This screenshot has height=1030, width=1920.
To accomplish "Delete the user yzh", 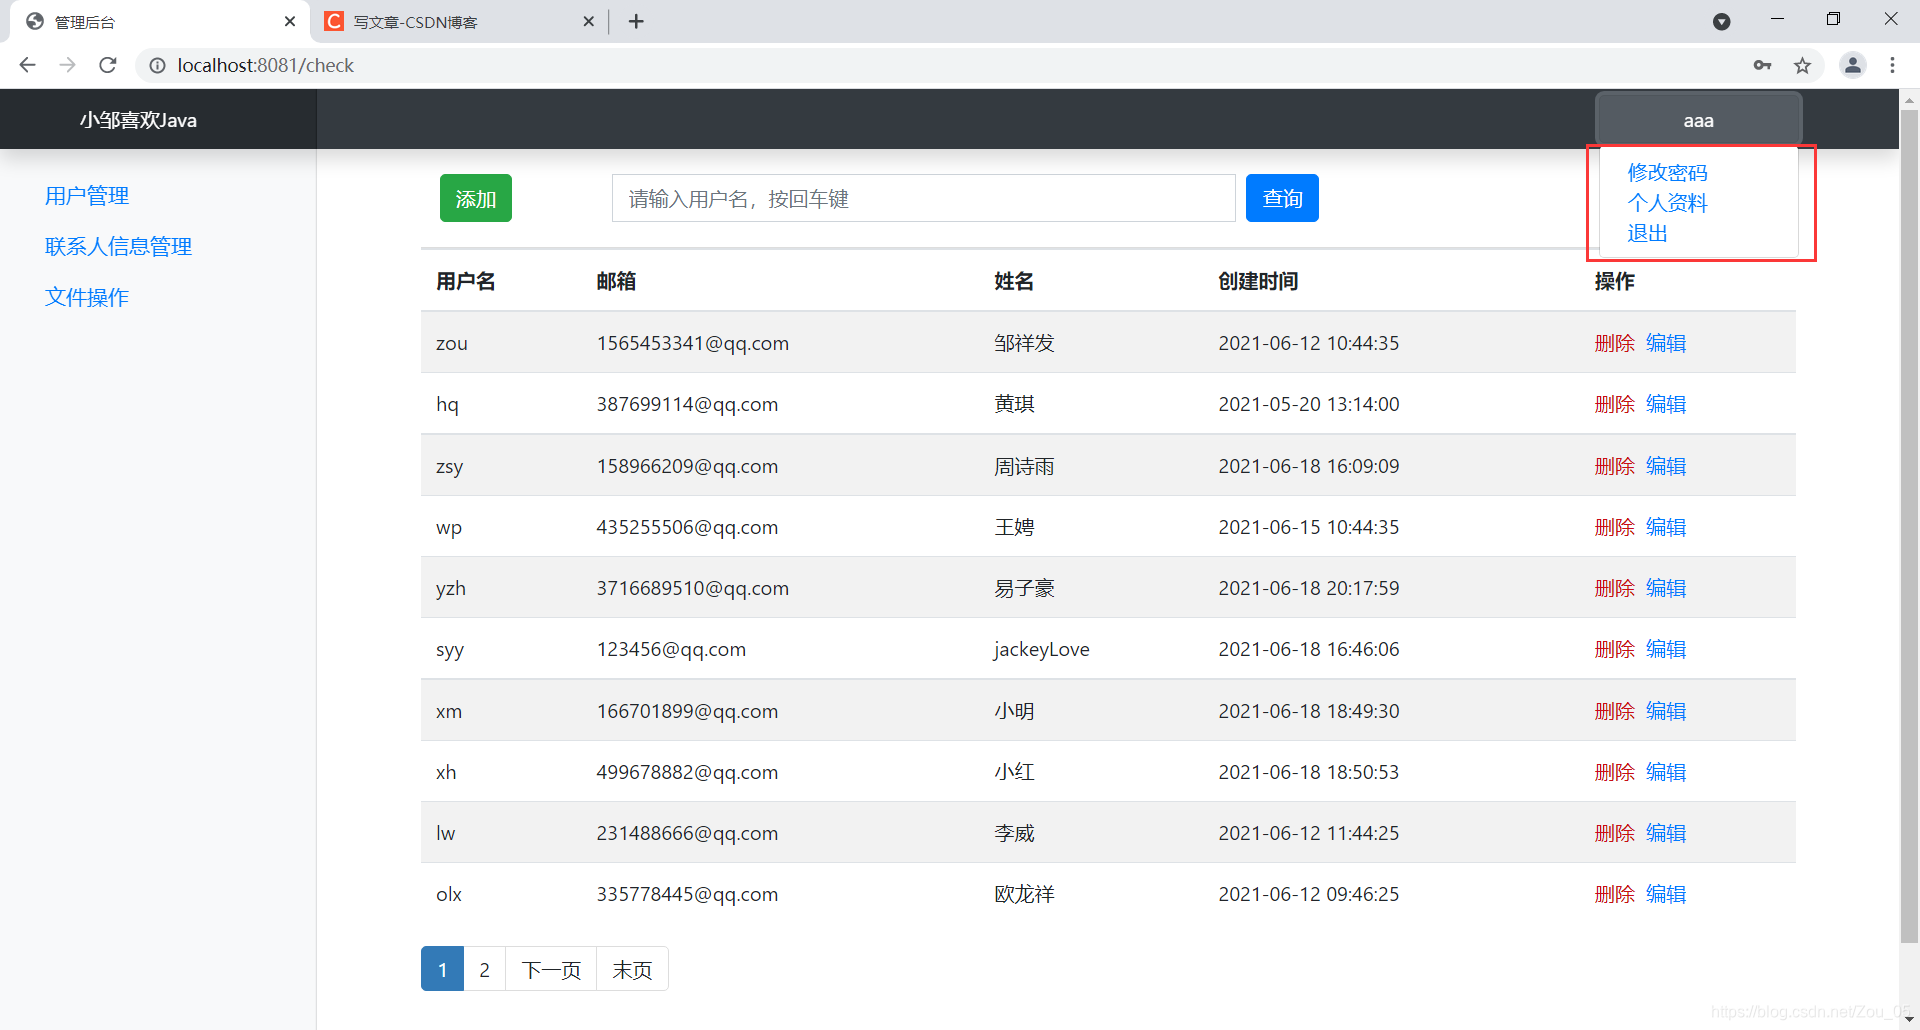I will [x=1614, y=588].
